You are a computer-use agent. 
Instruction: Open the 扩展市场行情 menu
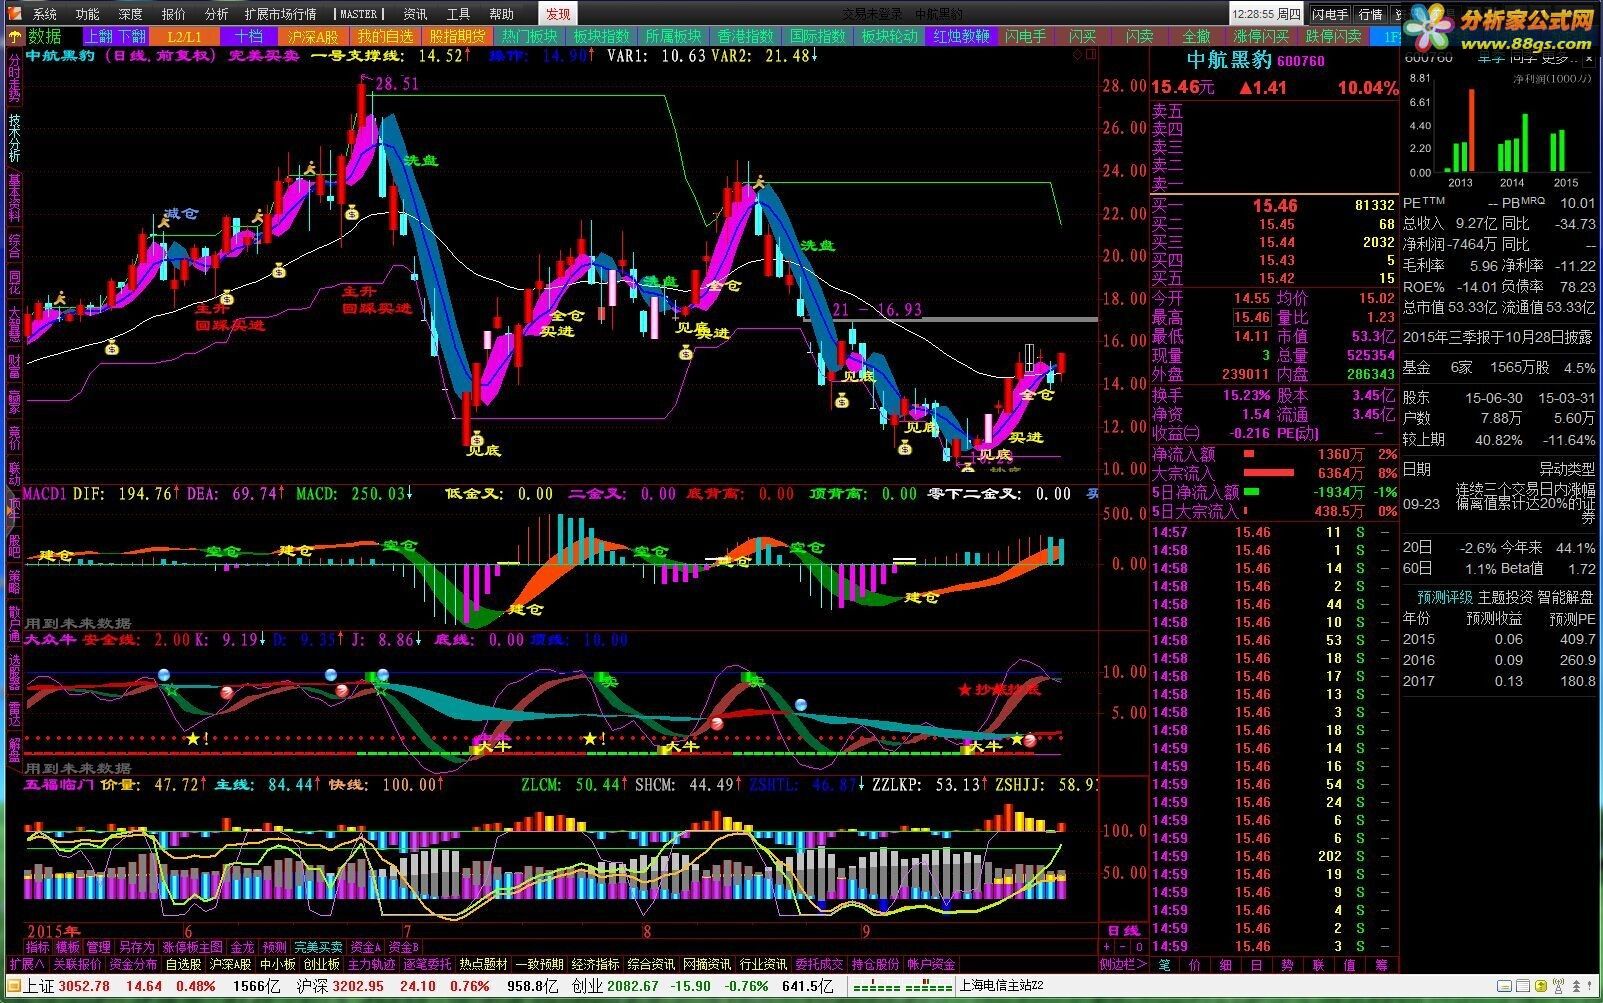[x=280, y=14]
